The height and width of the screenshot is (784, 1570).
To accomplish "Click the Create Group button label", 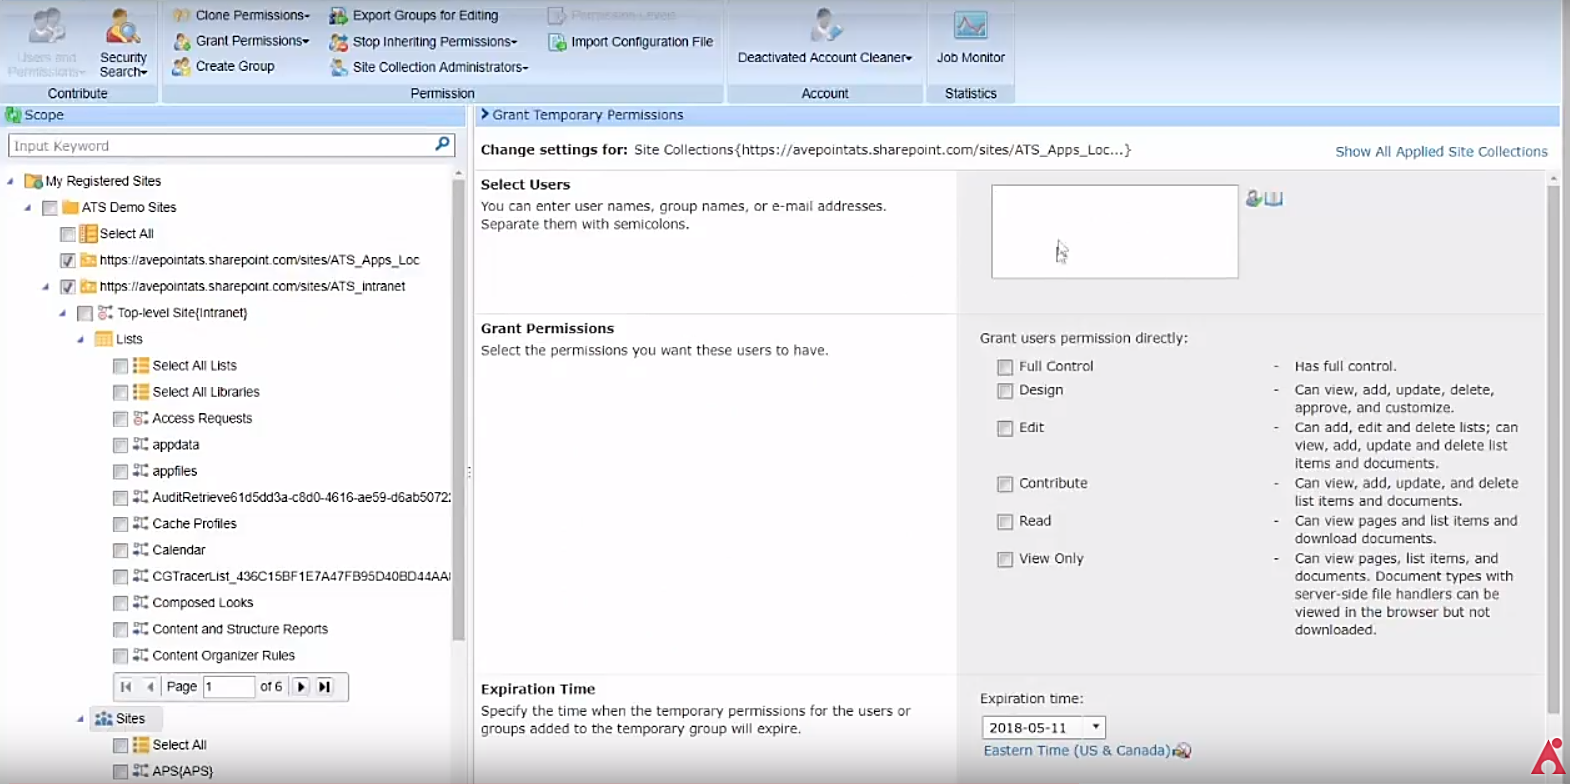I will coord(235,66).
